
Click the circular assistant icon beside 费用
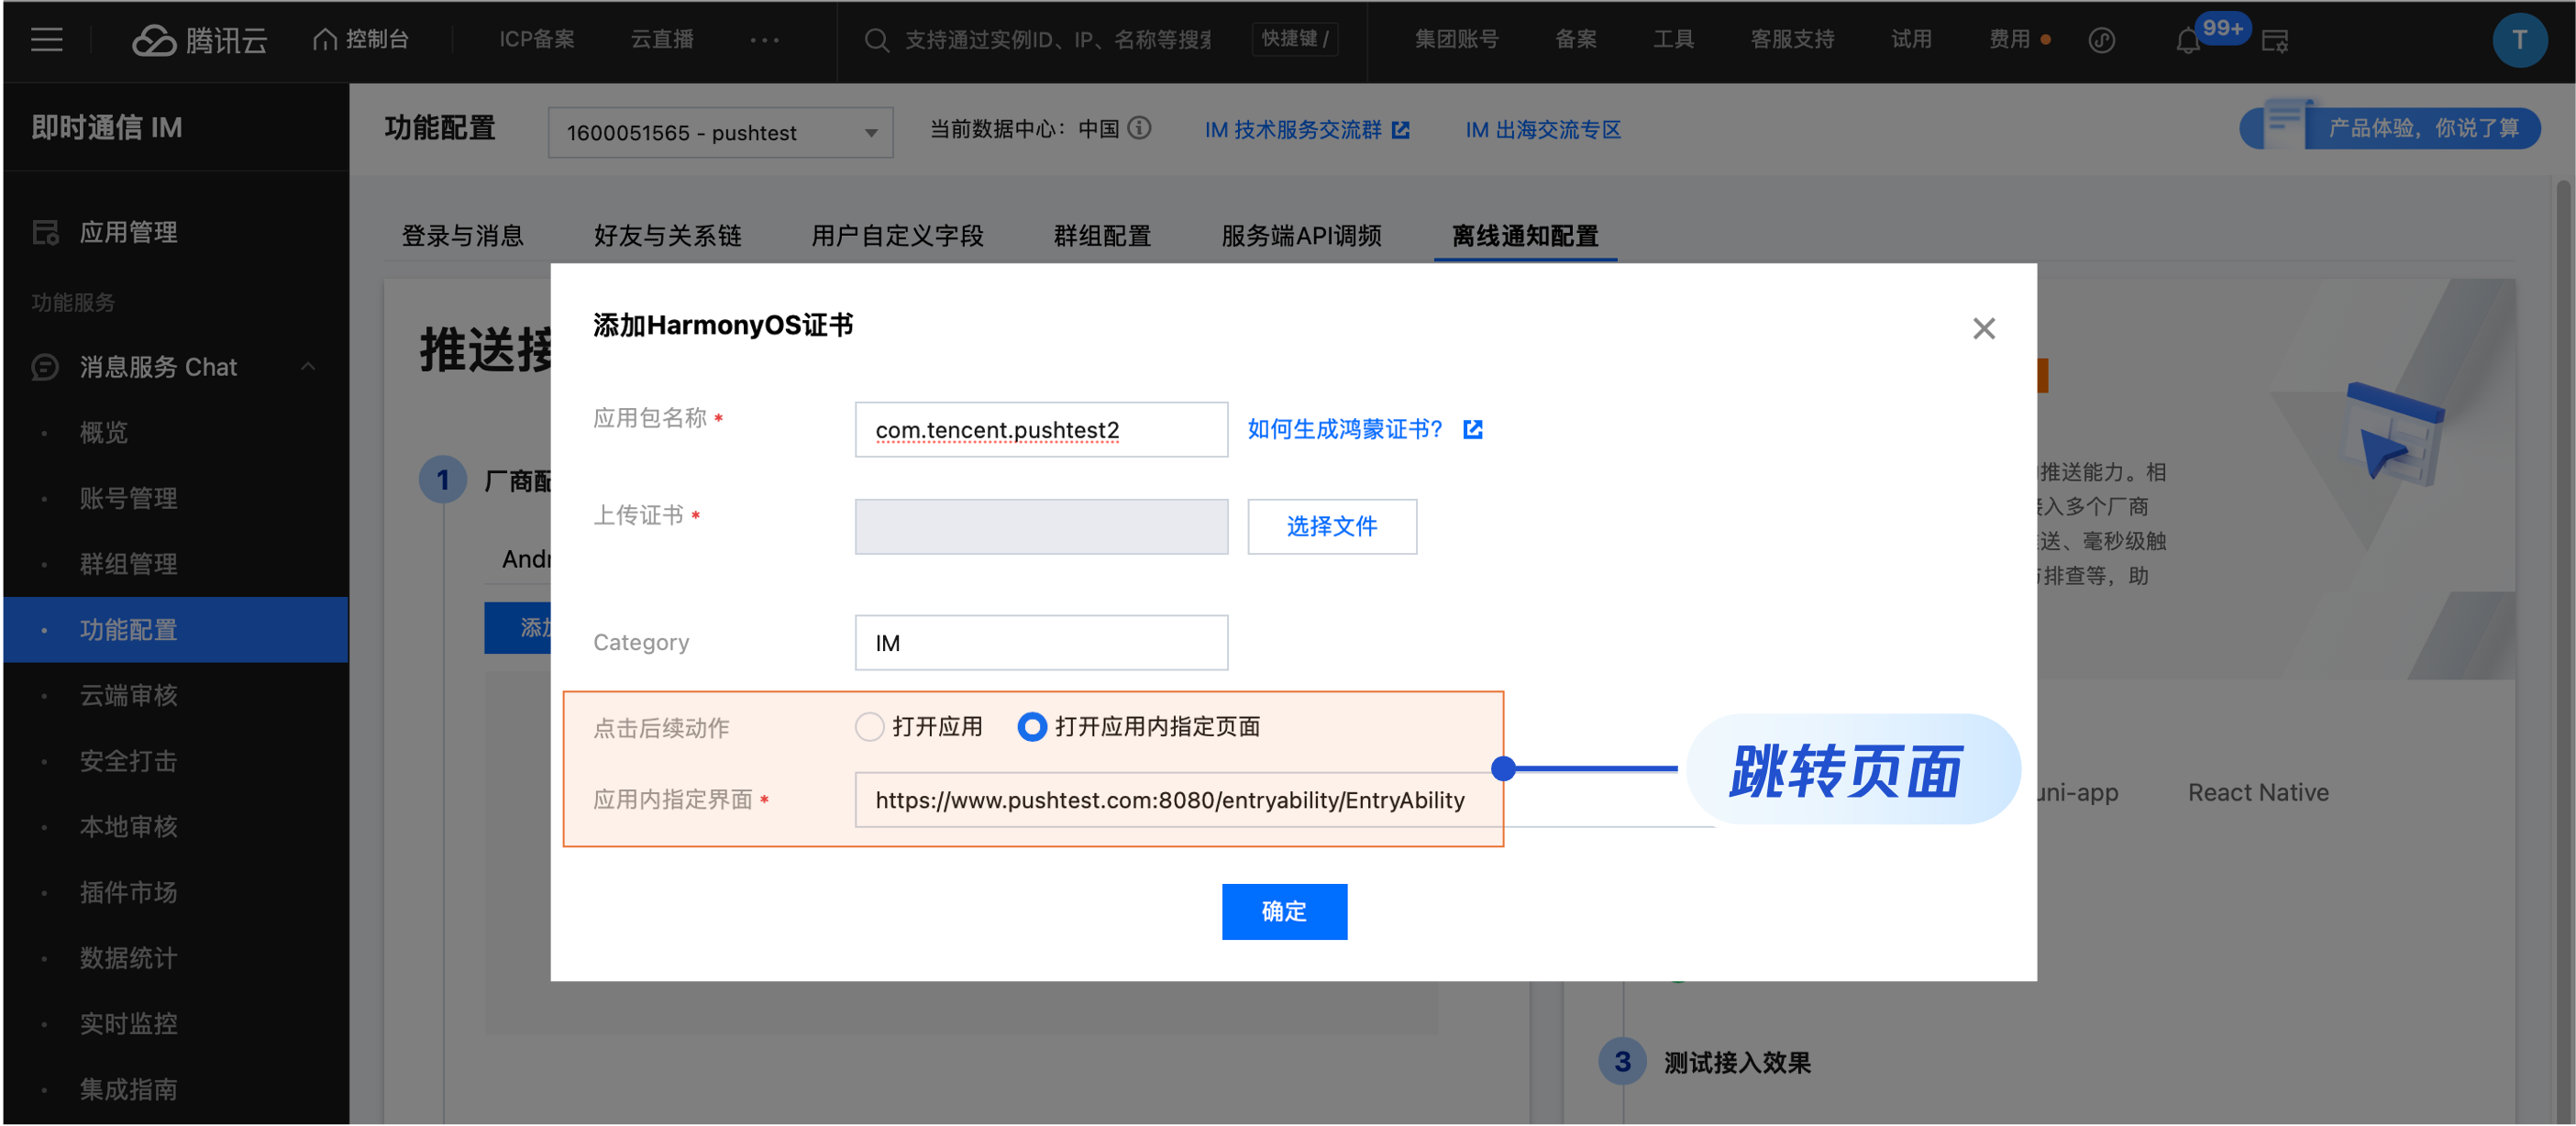point(2101,40)
